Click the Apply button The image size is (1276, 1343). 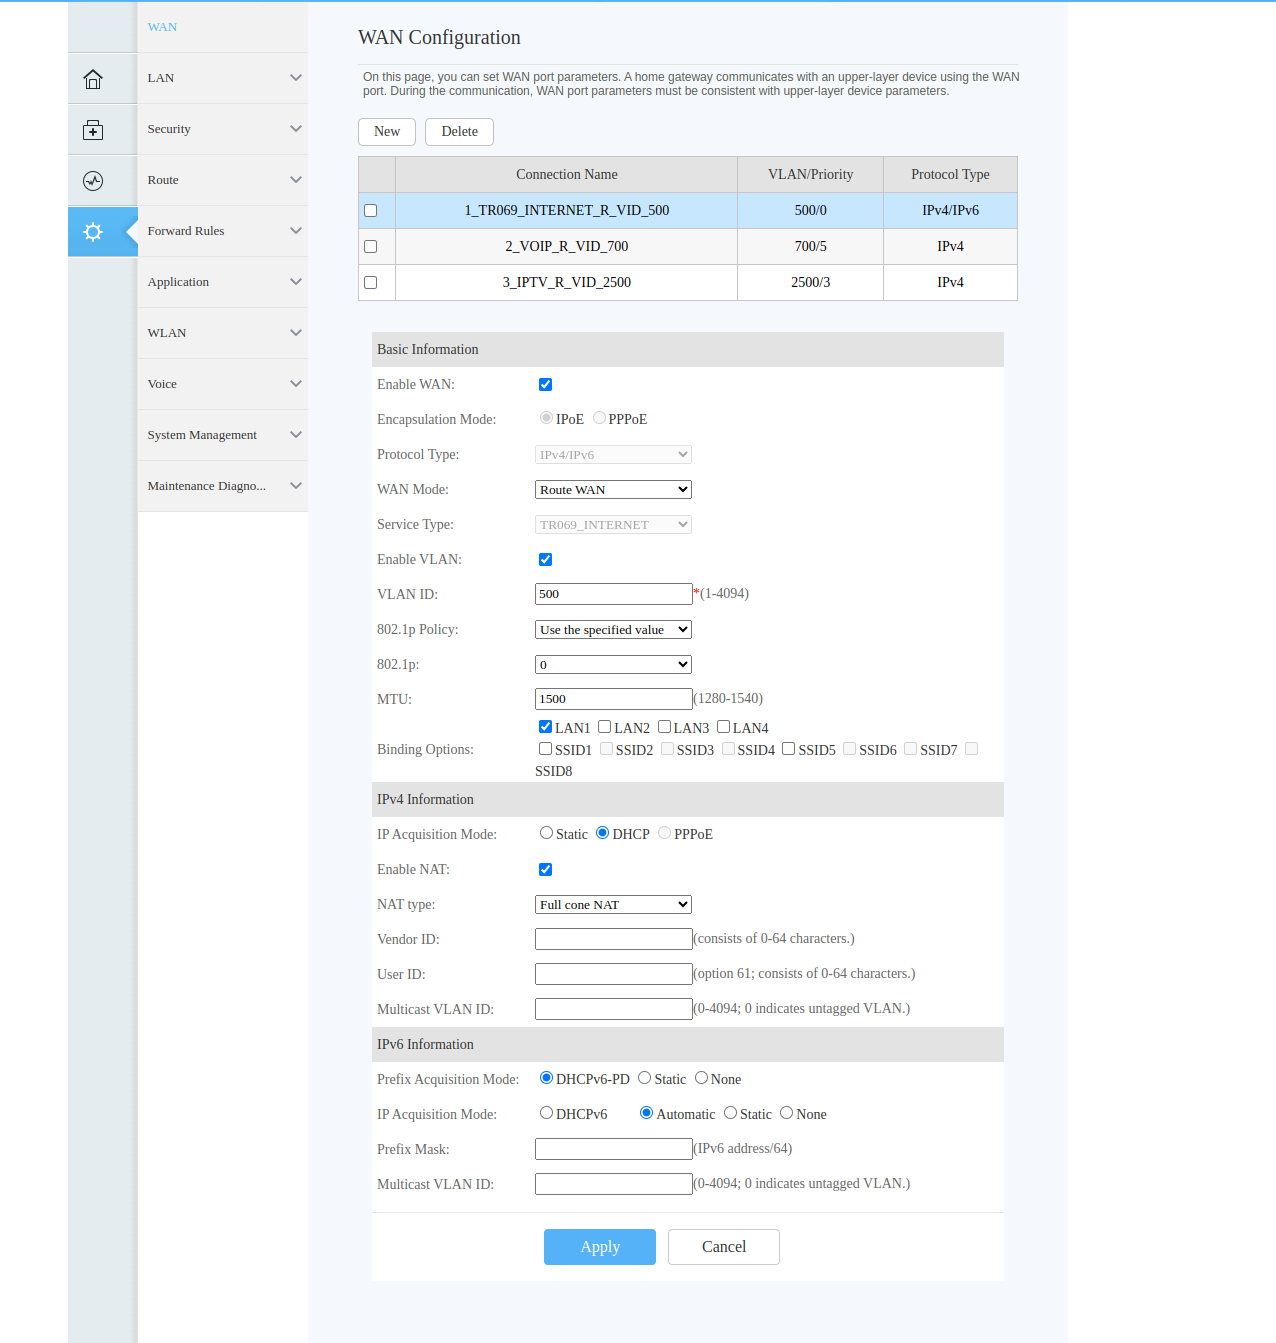pos(600,1247)
